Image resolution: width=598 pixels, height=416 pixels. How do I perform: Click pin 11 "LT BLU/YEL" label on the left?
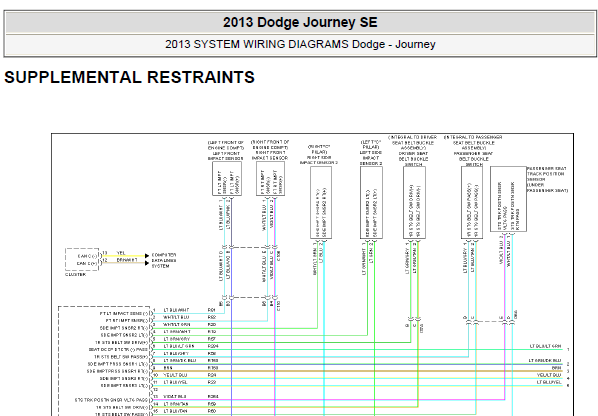[175, 382]
